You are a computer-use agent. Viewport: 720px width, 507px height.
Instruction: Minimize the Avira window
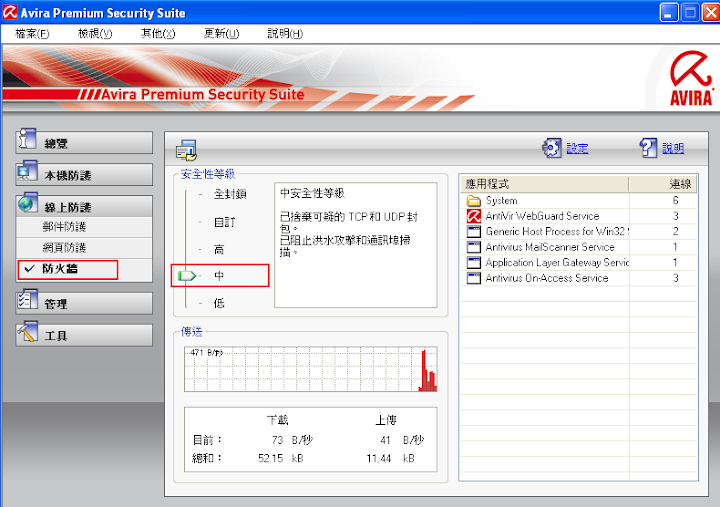(669, 12)
